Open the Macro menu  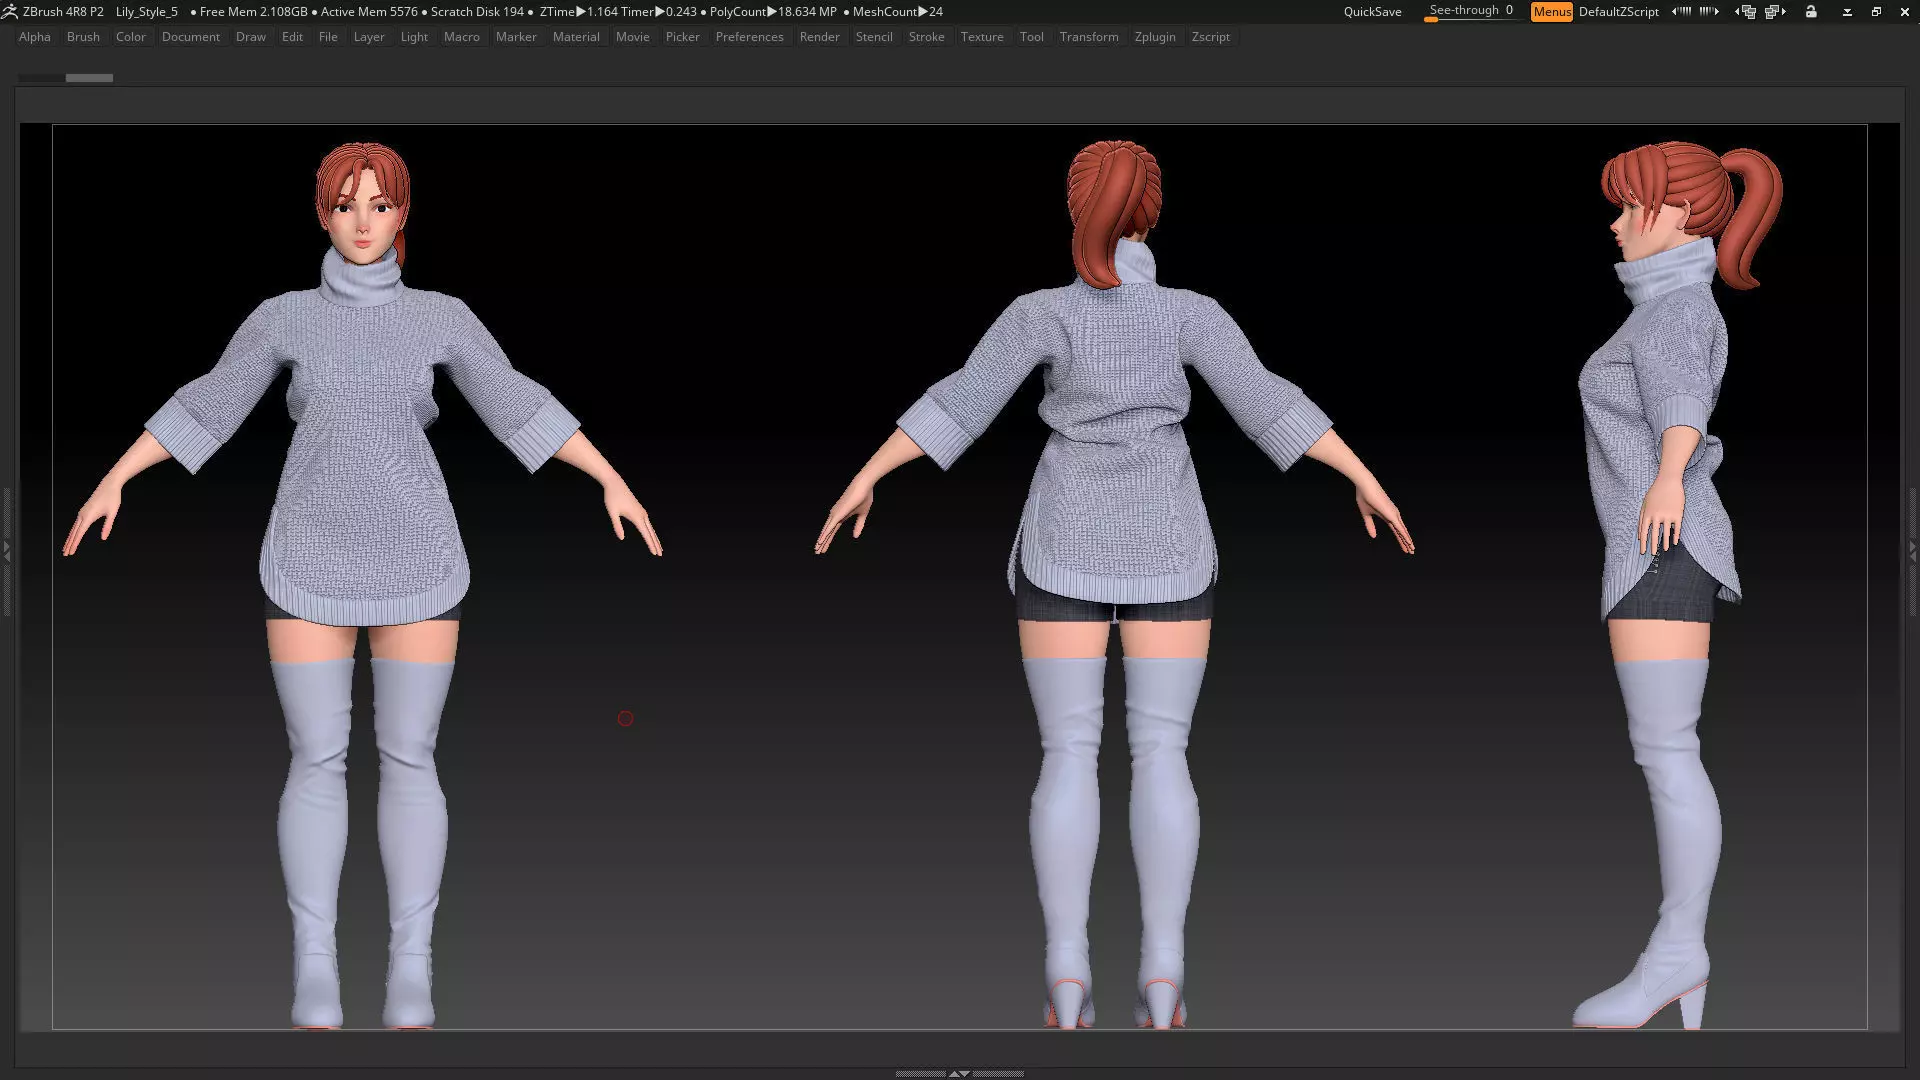click(462, 37)
